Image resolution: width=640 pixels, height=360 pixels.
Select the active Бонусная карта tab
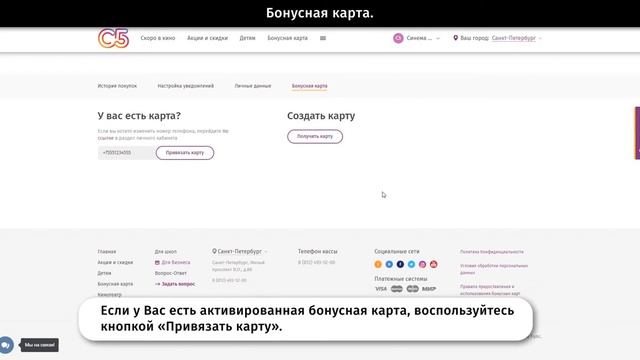[x=309, y=86]
